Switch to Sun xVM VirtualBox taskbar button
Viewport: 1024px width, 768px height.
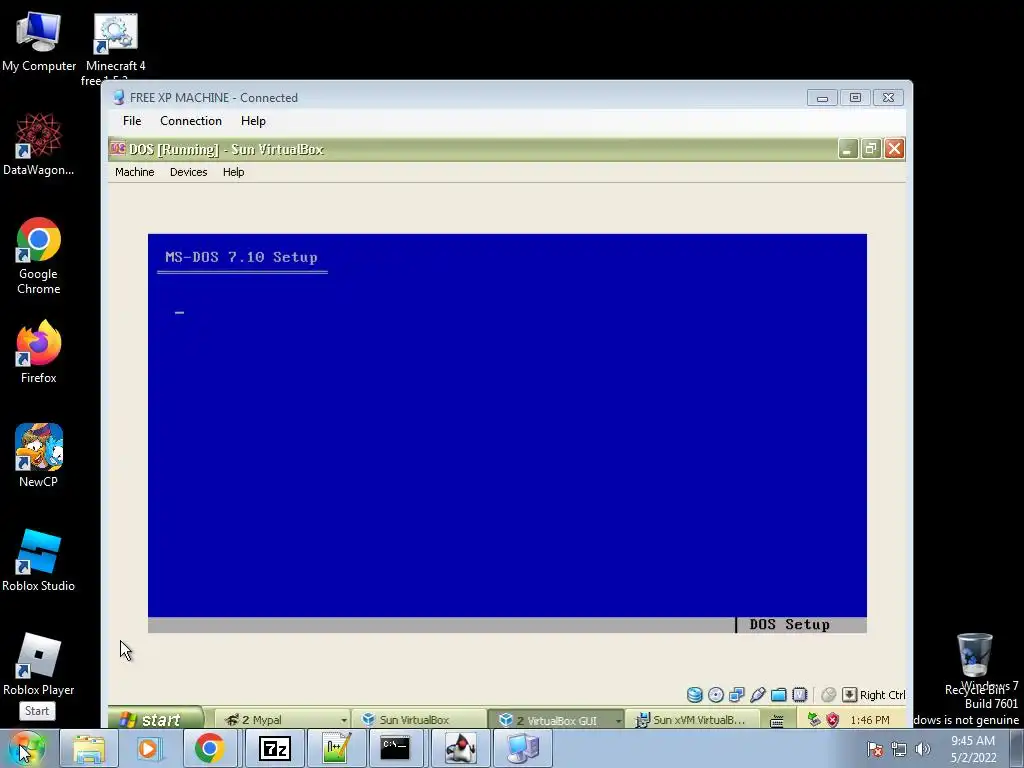coord(694,720)
